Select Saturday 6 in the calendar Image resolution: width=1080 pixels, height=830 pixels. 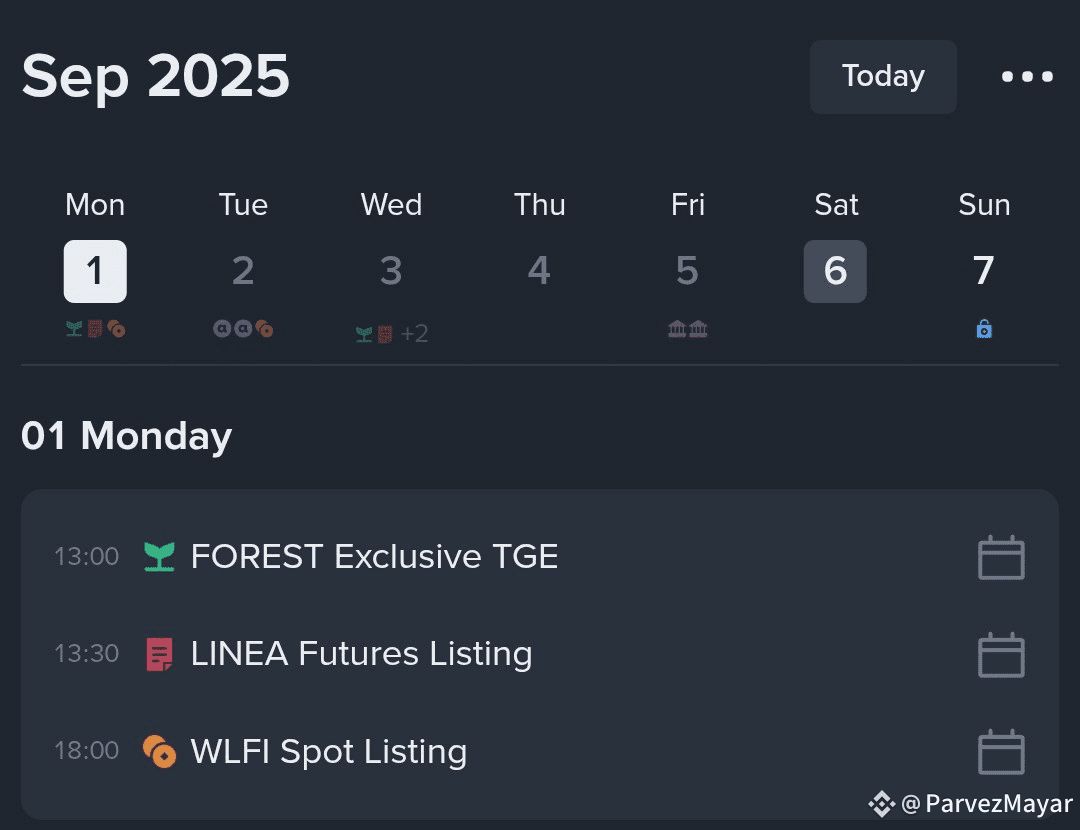tap(835, 271)
